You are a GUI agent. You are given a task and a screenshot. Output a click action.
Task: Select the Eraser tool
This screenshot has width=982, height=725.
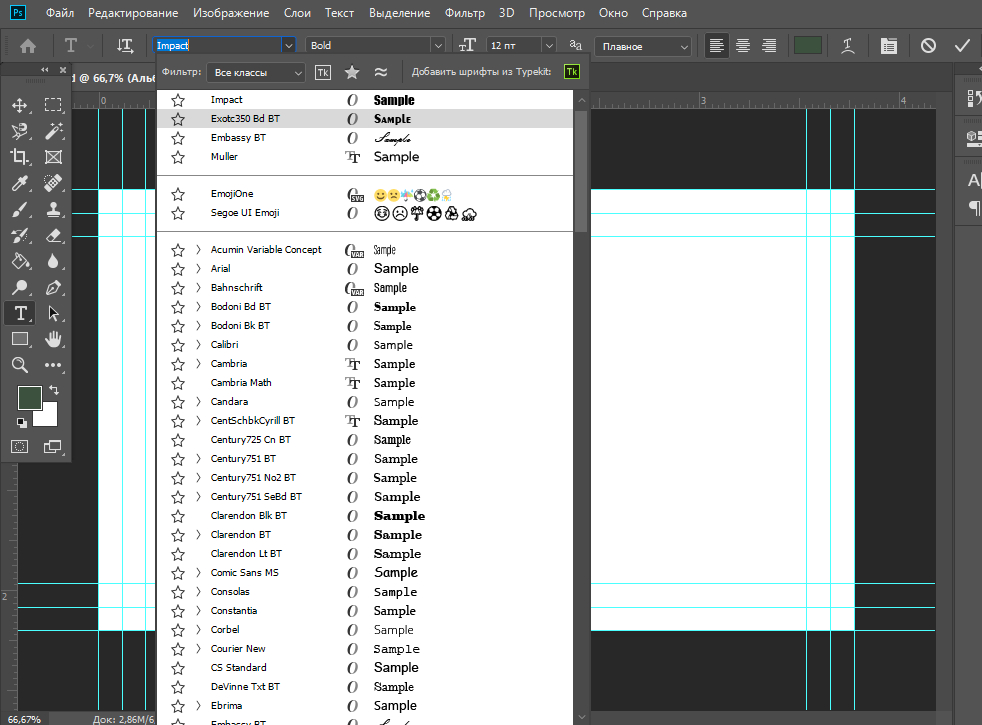(54, 235)
